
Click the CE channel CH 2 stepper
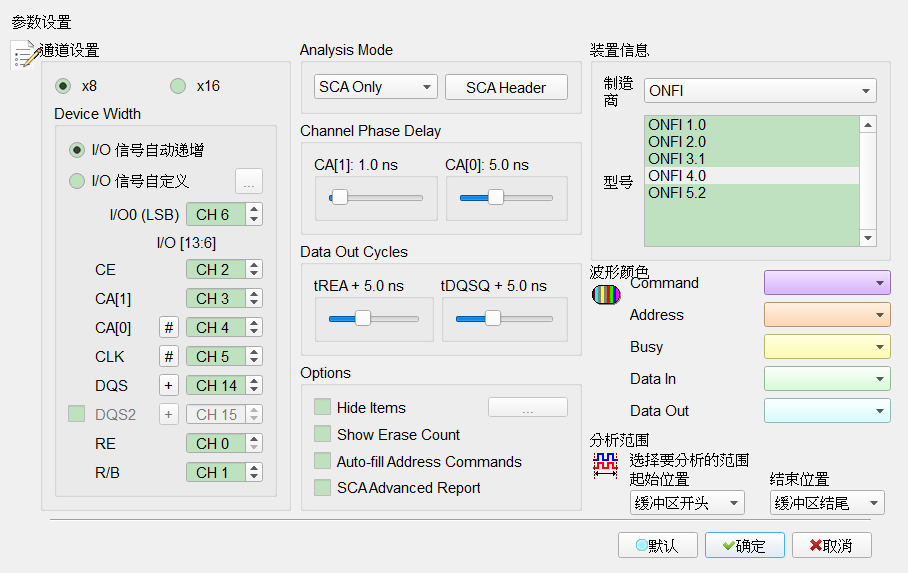click(x=224, y=269)
